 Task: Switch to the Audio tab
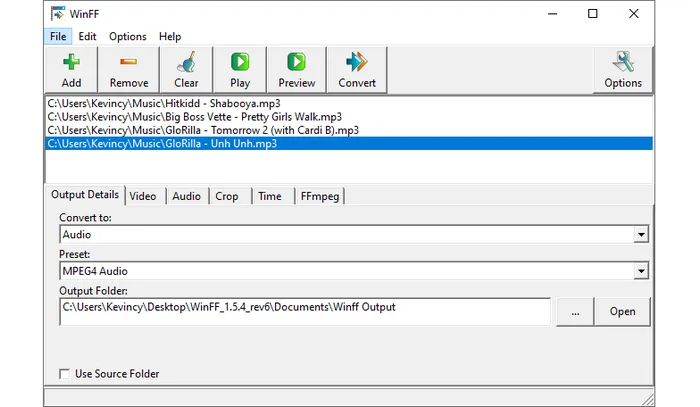pos(187,196)
